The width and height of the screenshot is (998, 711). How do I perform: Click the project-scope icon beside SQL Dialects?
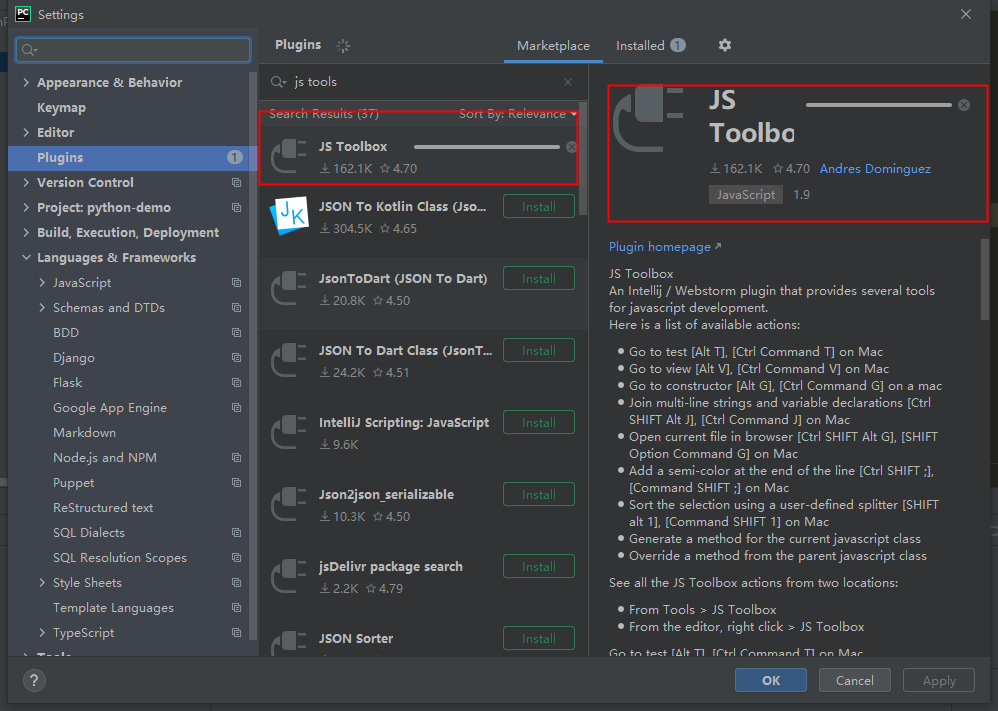tap(236, 533)
